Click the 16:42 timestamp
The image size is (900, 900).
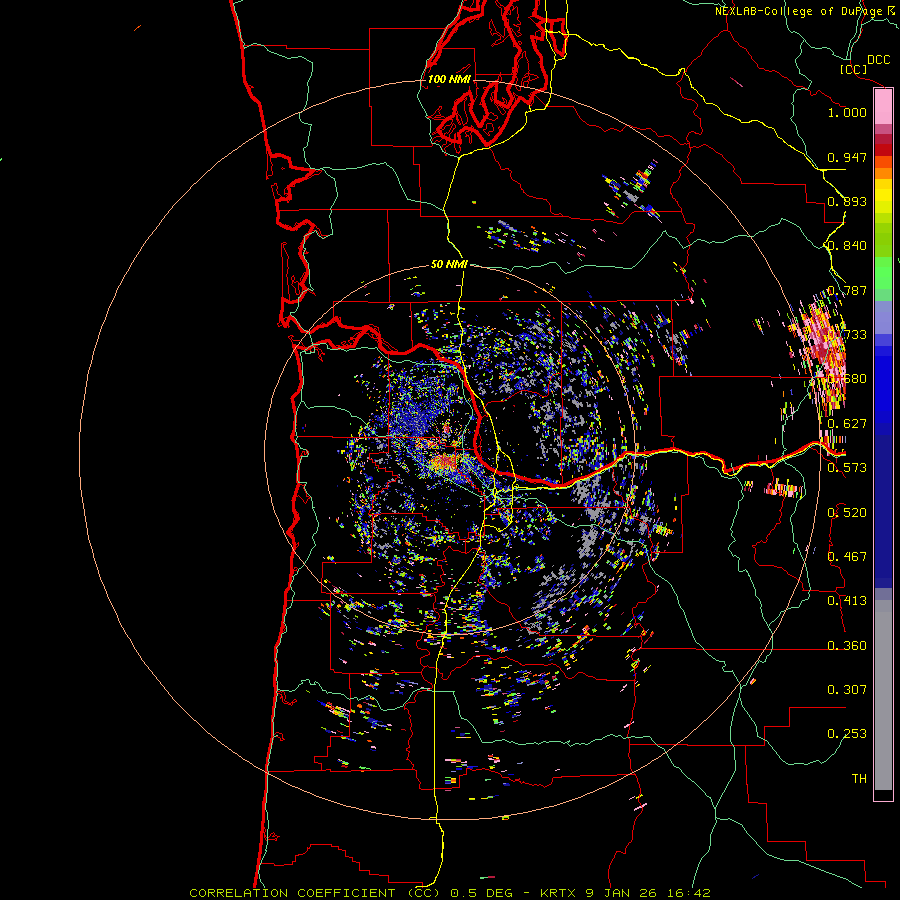click(x=689, y=893)
